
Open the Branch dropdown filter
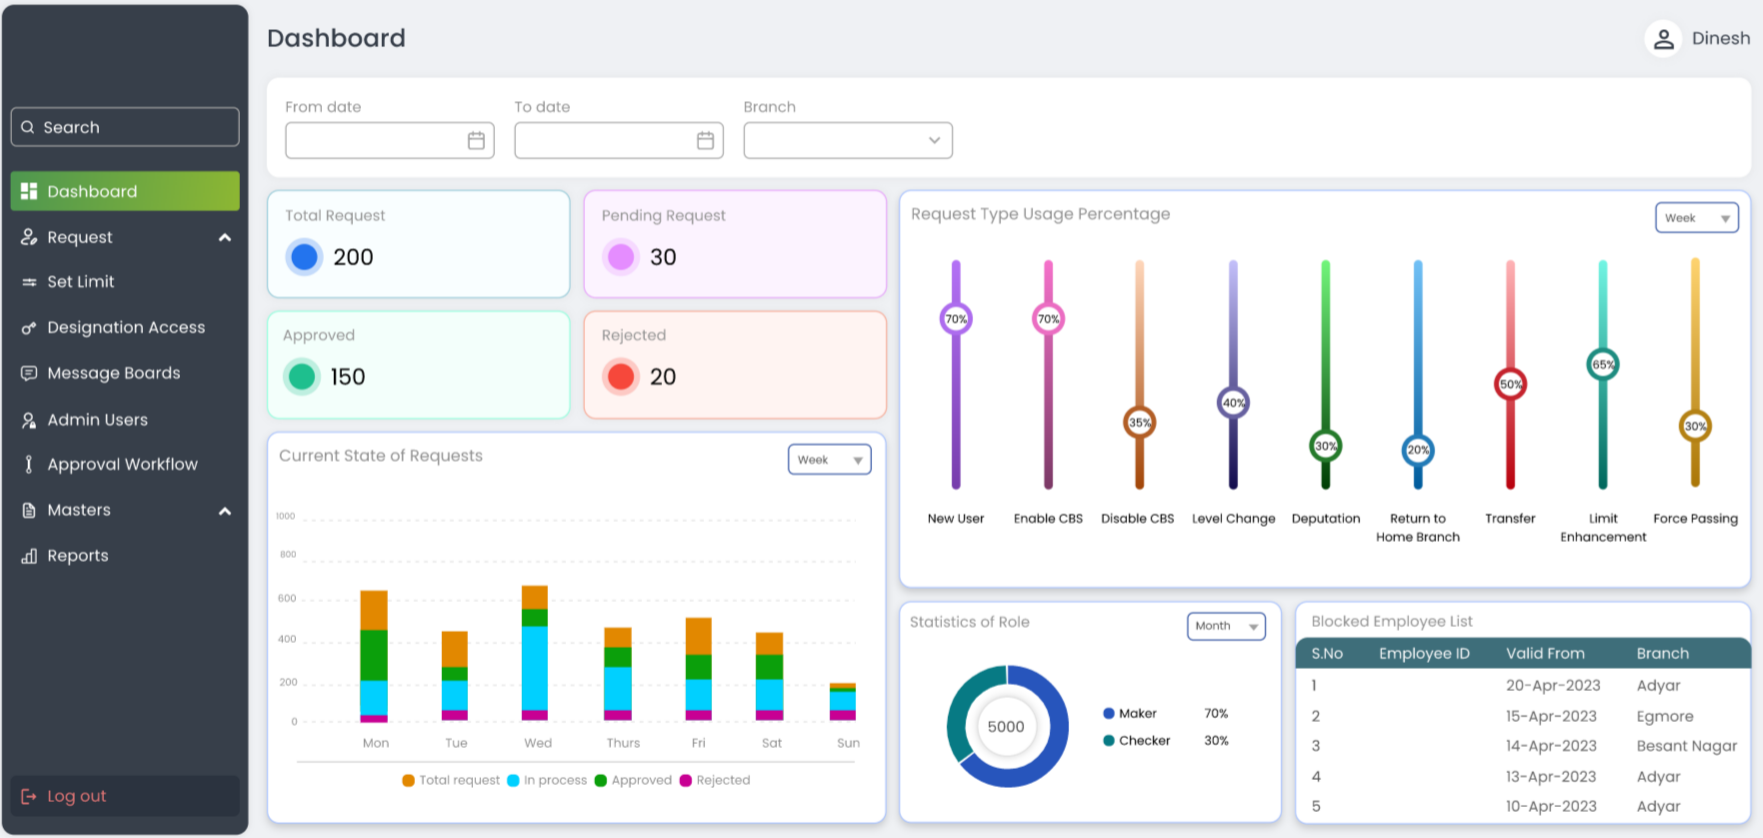pyautogui.click(x=847, y=140)
